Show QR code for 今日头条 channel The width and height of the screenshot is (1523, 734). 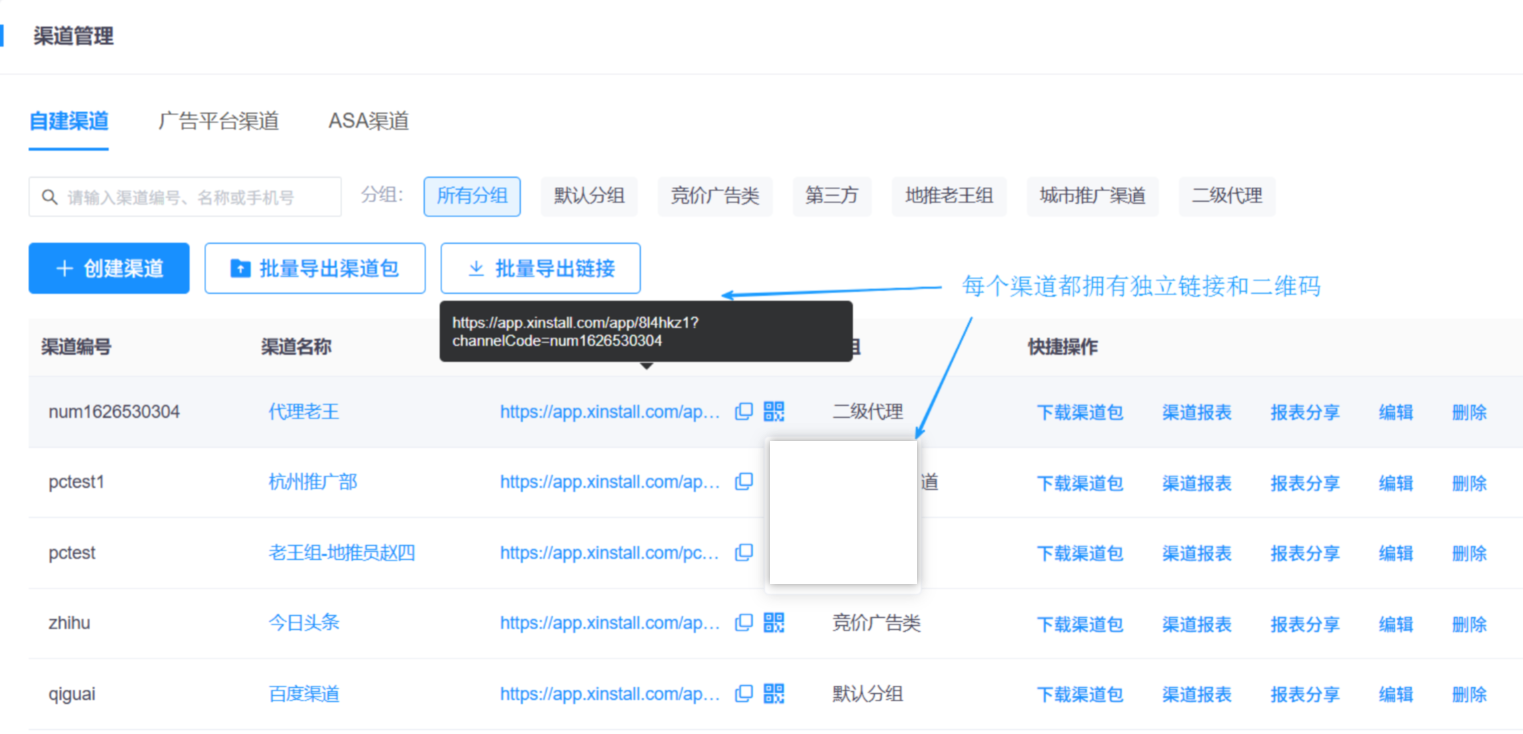(x=774, y=623)
